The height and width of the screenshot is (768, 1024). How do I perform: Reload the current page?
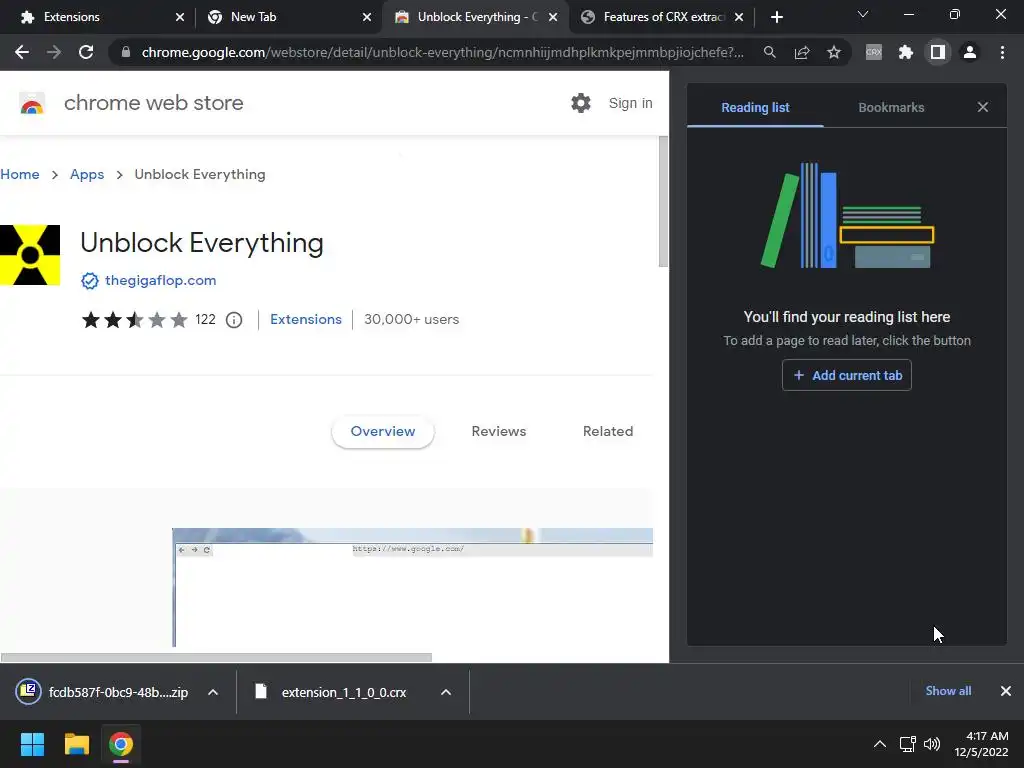tap(86, 52)
